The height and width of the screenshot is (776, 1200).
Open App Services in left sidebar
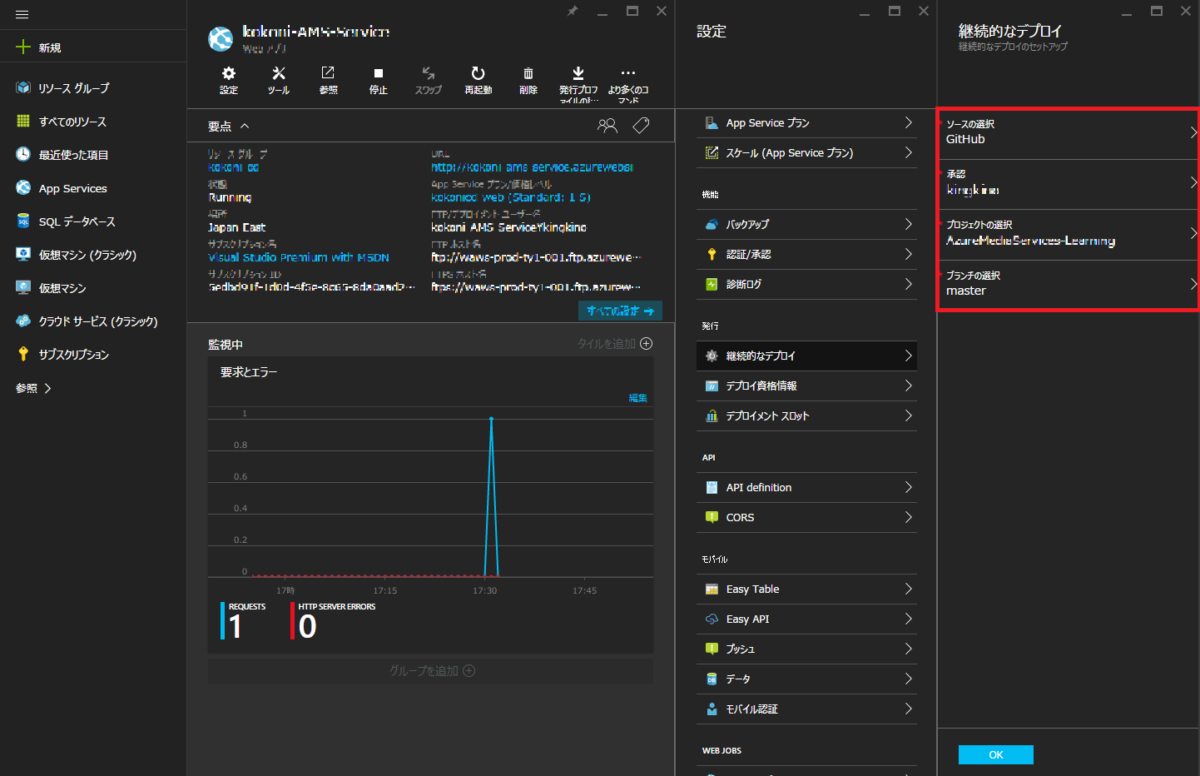click(x=72, y=188)
